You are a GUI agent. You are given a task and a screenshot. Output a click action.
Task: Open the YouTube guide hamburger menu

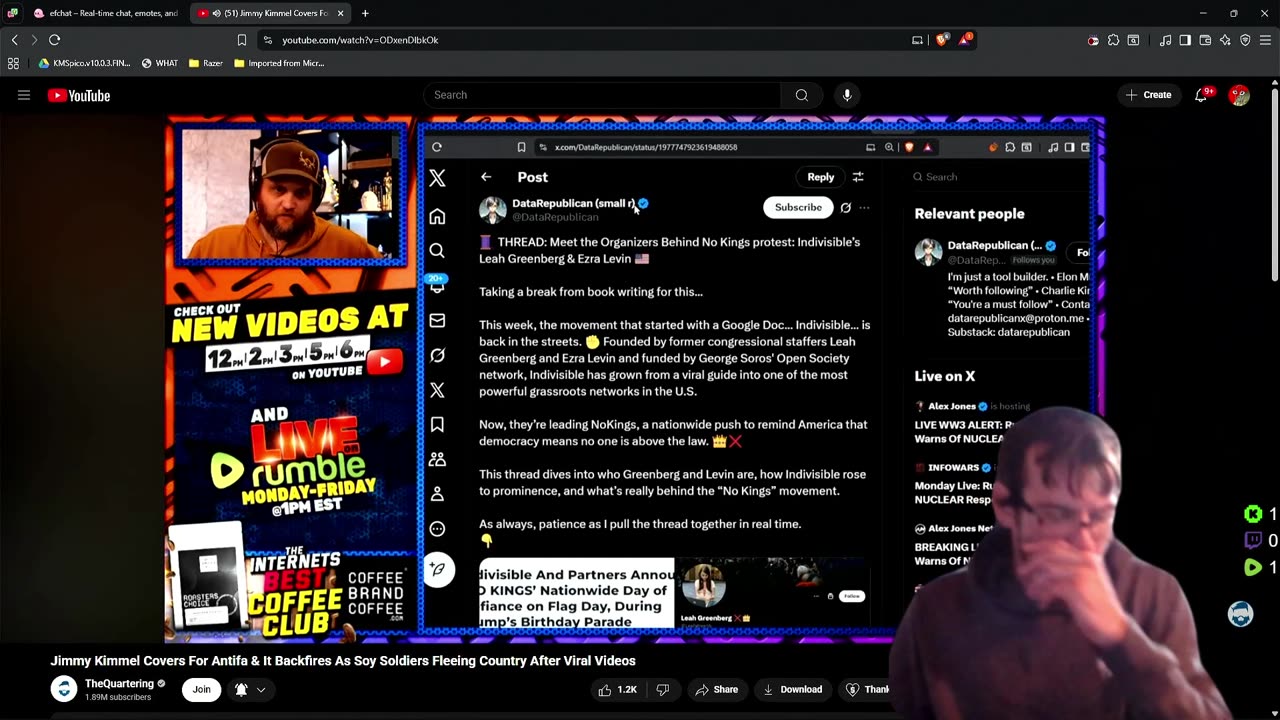click(x=24, y=95)
